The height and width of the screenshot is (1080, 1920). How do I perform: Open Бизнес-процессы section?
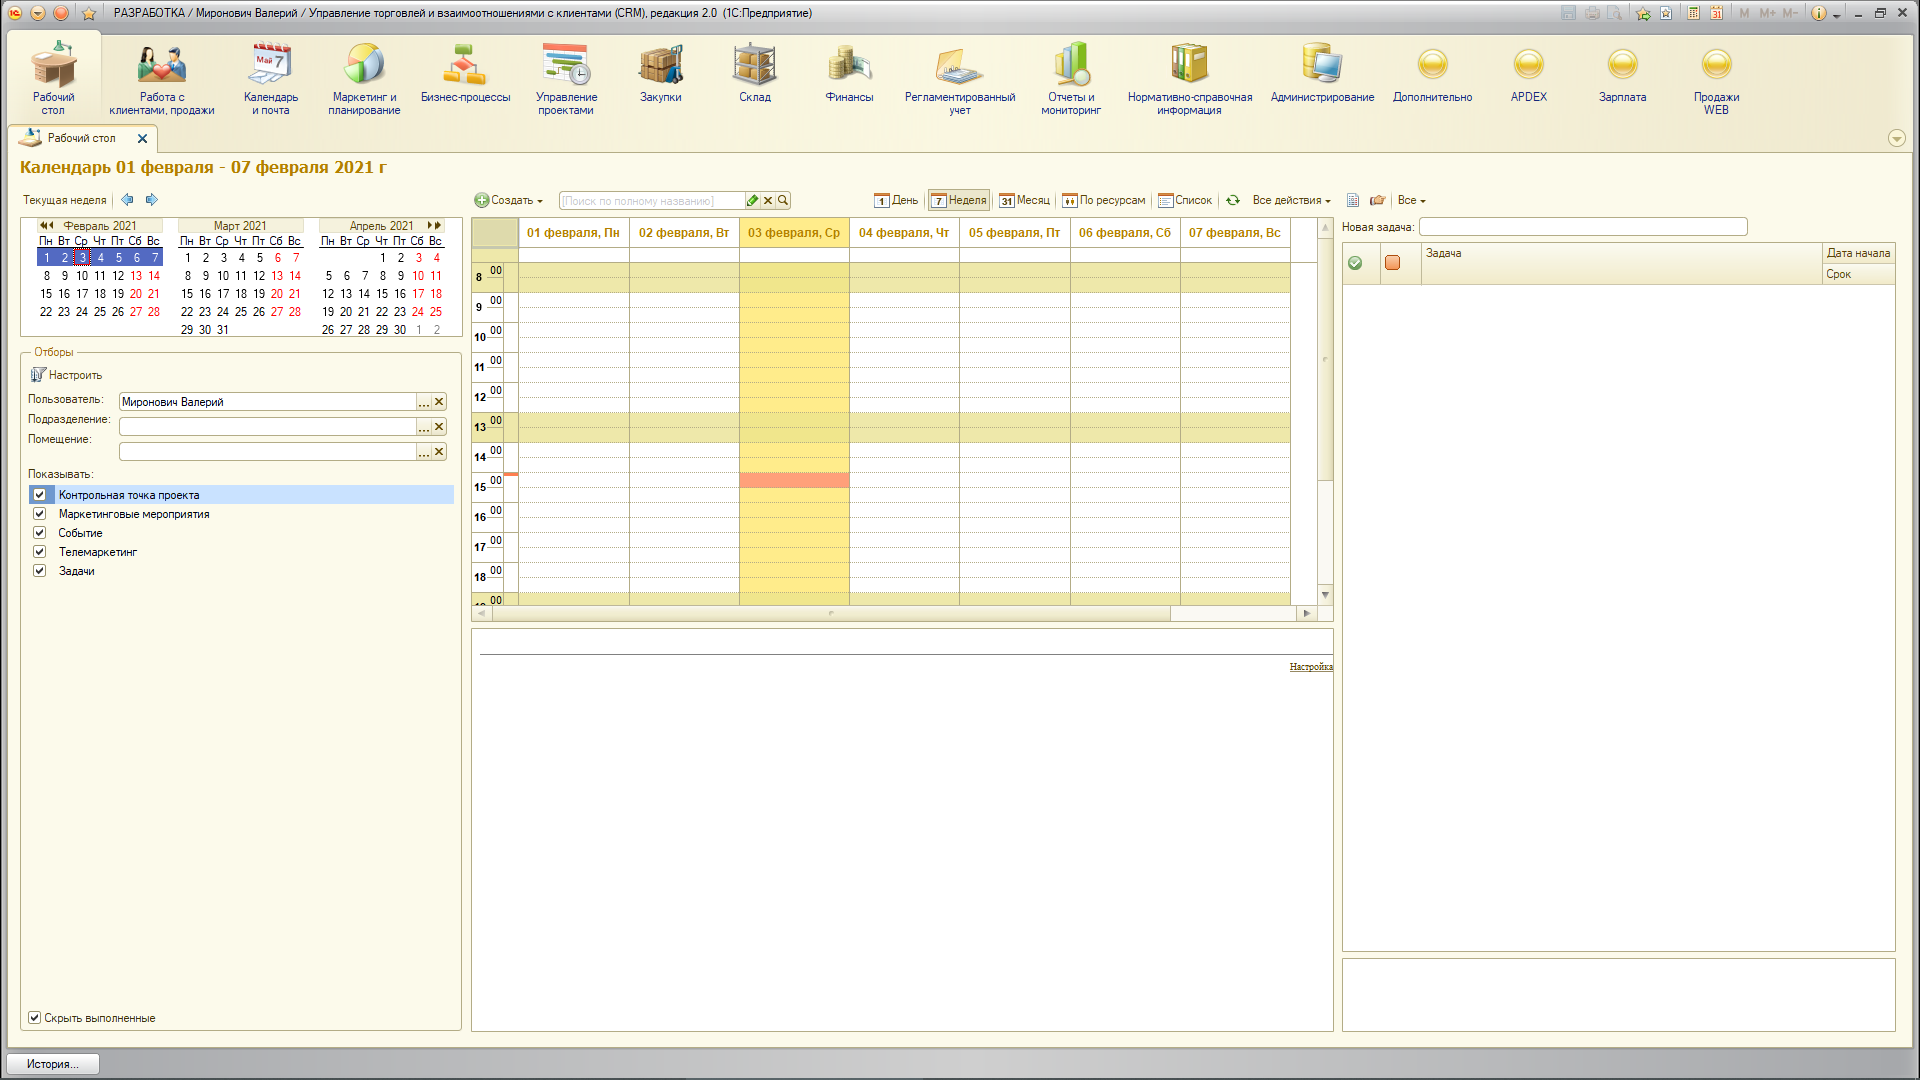pyautogui.click(x=465, y=72)
